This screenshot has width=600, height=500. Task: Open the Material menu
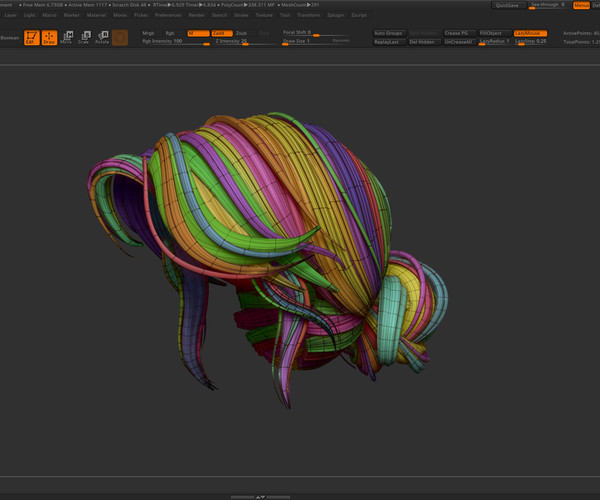click(x=96, y=16)
